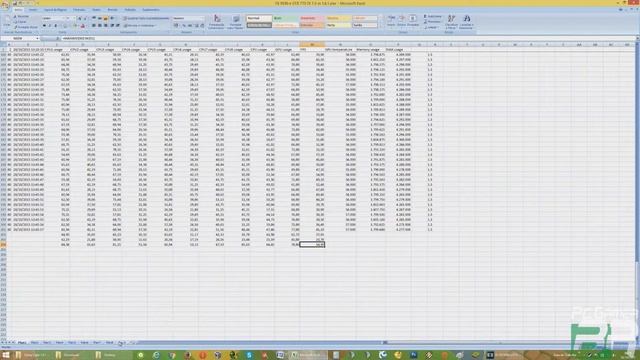Click Merge and Center button
Image resolution: width=640 pixels, height=360 pixels.
140,26
